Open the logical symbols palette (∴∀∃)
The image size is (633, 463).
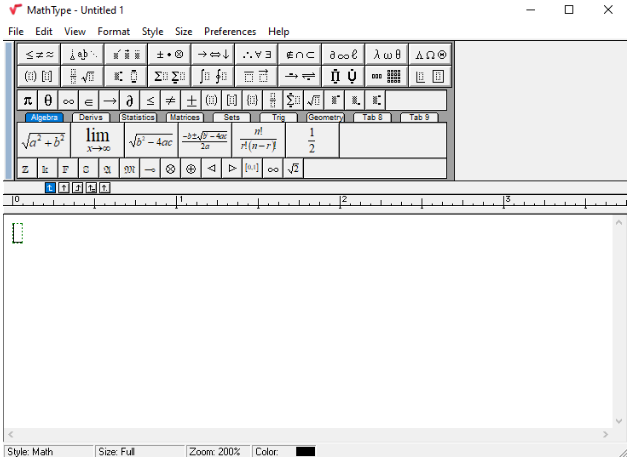tap(256, 54)
